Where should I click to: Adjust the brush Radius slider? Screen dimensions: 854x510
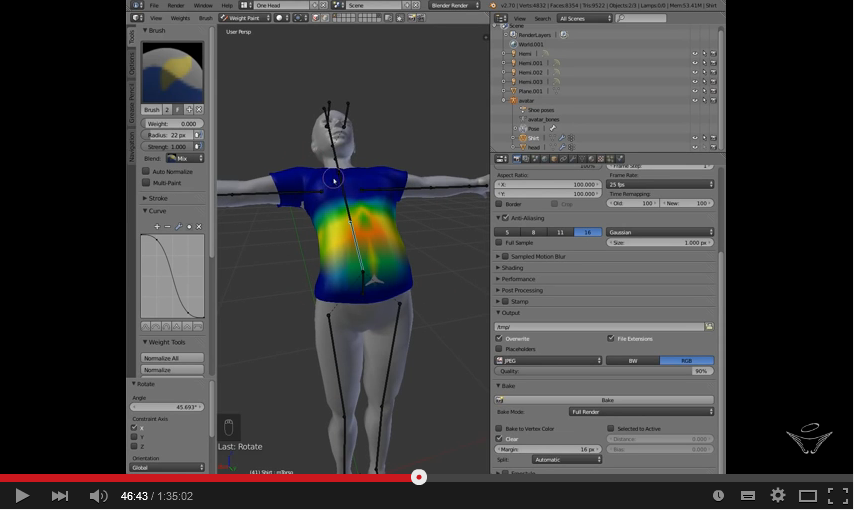pos(167,135)
